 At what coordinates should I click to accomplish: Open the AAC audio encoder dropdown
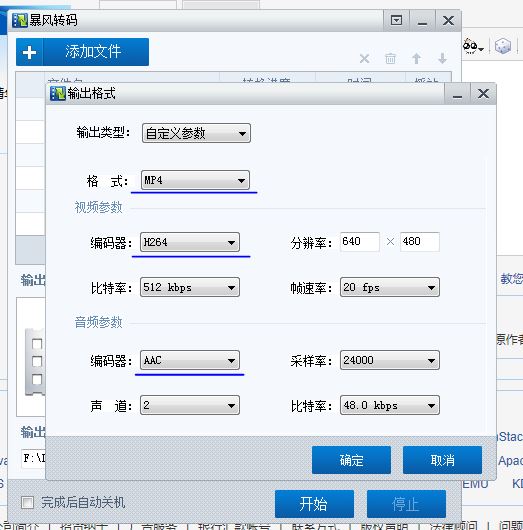(x=190, y=360)
